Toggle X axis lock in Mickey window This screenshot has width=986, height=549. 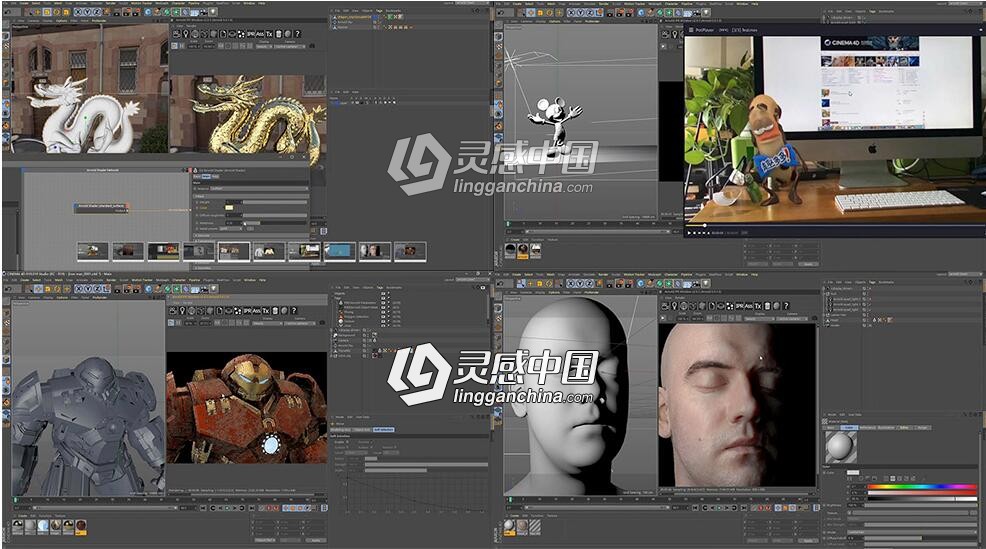tap(572, 12)
